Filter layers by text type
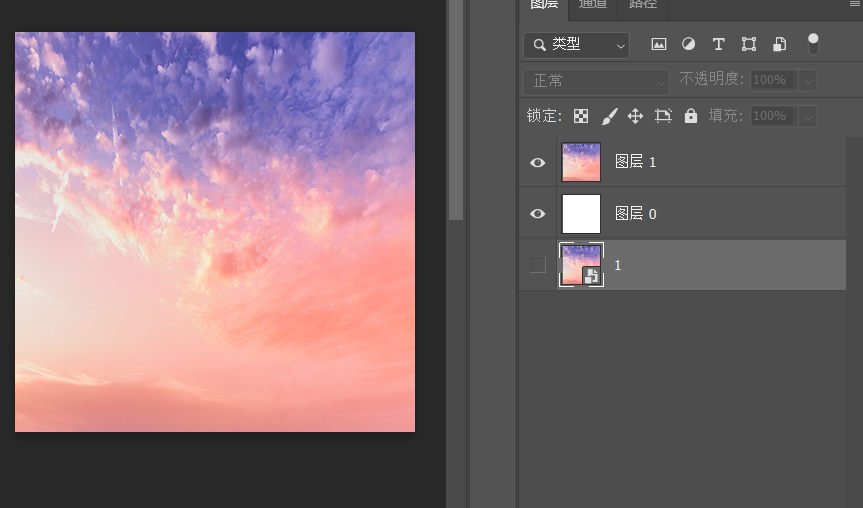Image resolution: width=863 pixels, height=508 pixels. click(718, 44)
